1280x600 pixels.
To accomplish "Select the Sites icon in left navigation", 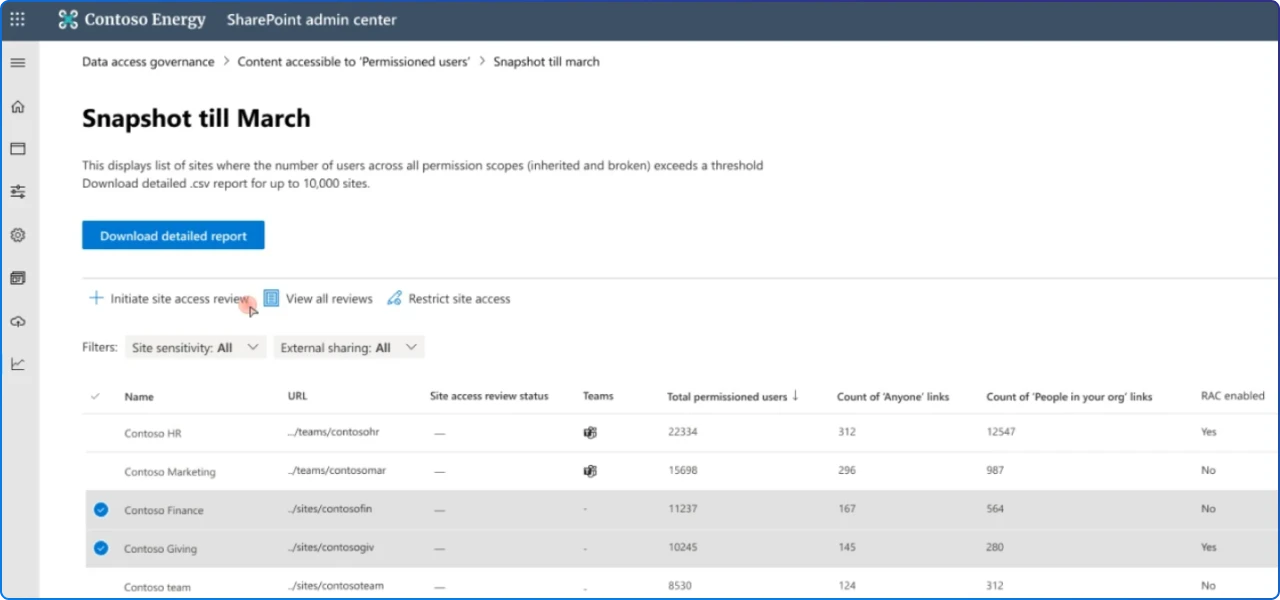I will click(17, 148).
